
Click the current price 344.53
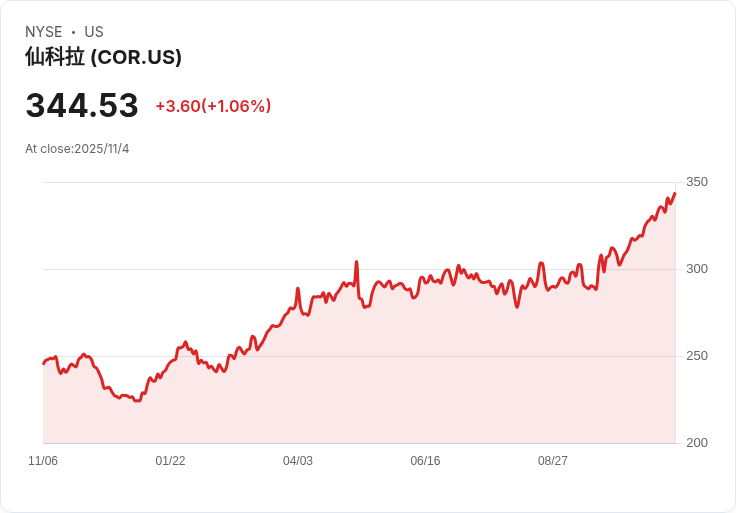[x=82, y=105]
